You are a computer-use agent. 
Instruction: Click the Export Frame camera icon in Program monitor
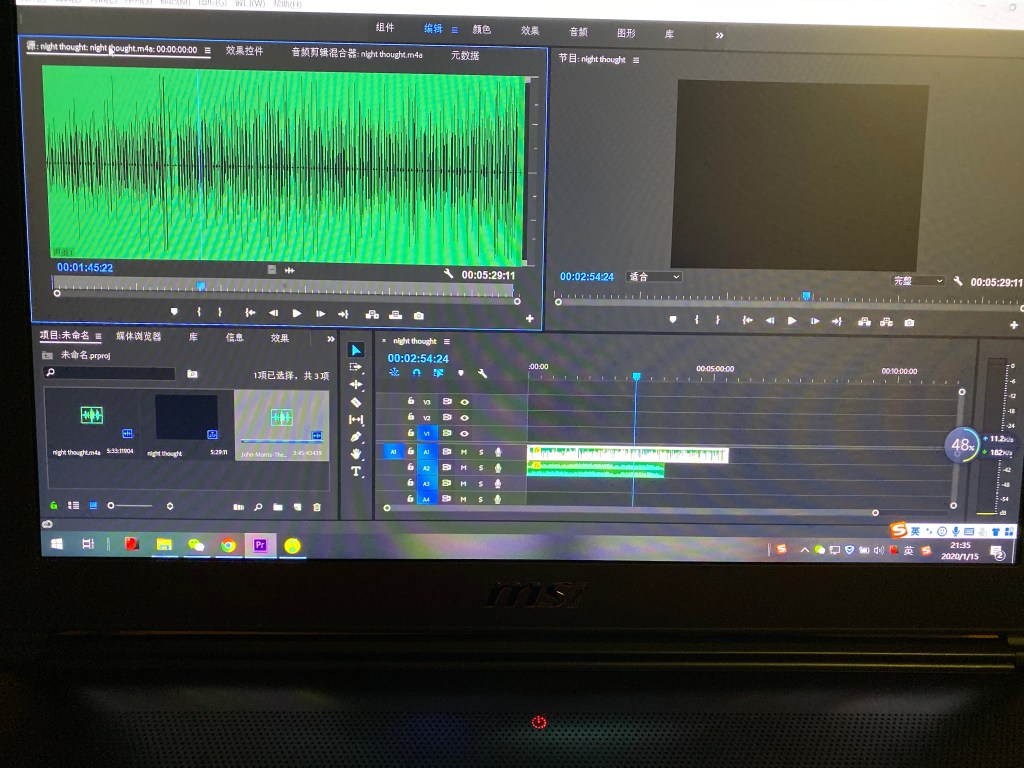pyautogui.click(x=909, y=322)
